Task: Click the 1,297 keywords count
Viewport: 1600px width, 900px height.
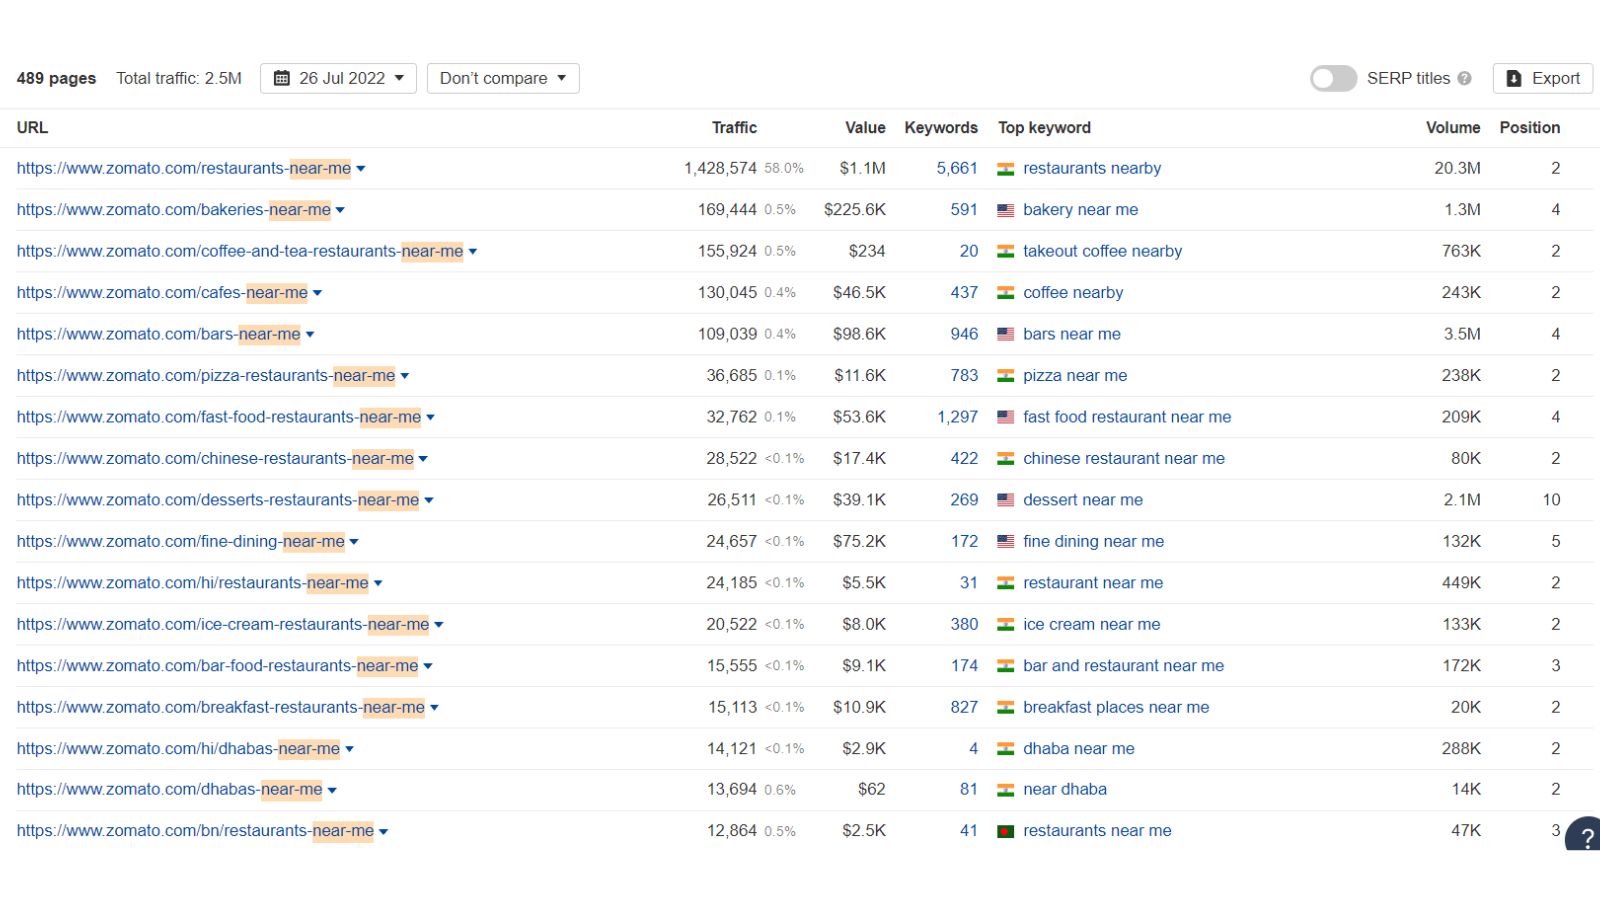Action: 957,417
